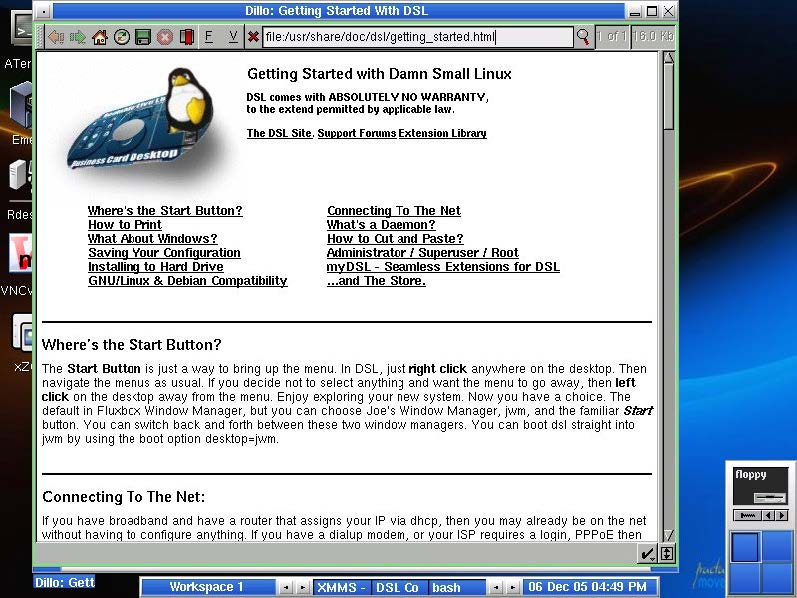This screenshot has width=797, height=598.
Task: Click previous workspace arrow next to Workspace 1
Action: click(x=284, y=587)
